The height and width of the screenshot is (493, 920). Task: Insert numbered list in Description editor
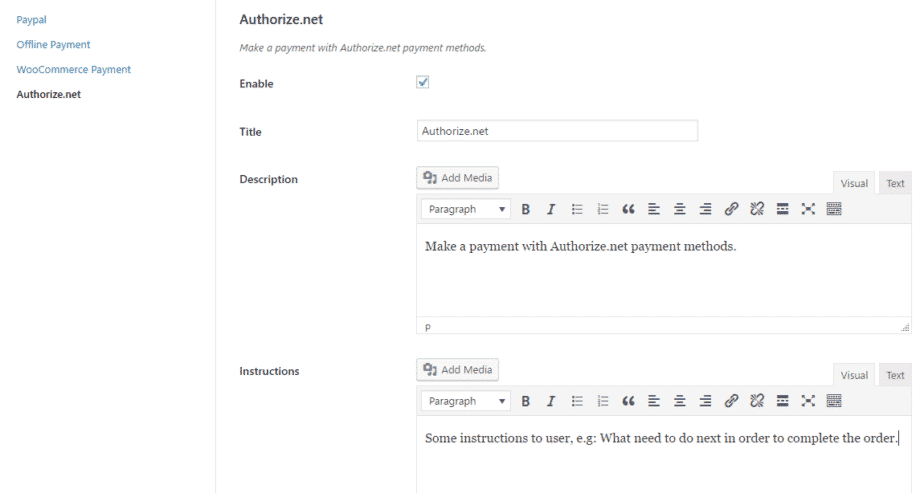point(603,209)
